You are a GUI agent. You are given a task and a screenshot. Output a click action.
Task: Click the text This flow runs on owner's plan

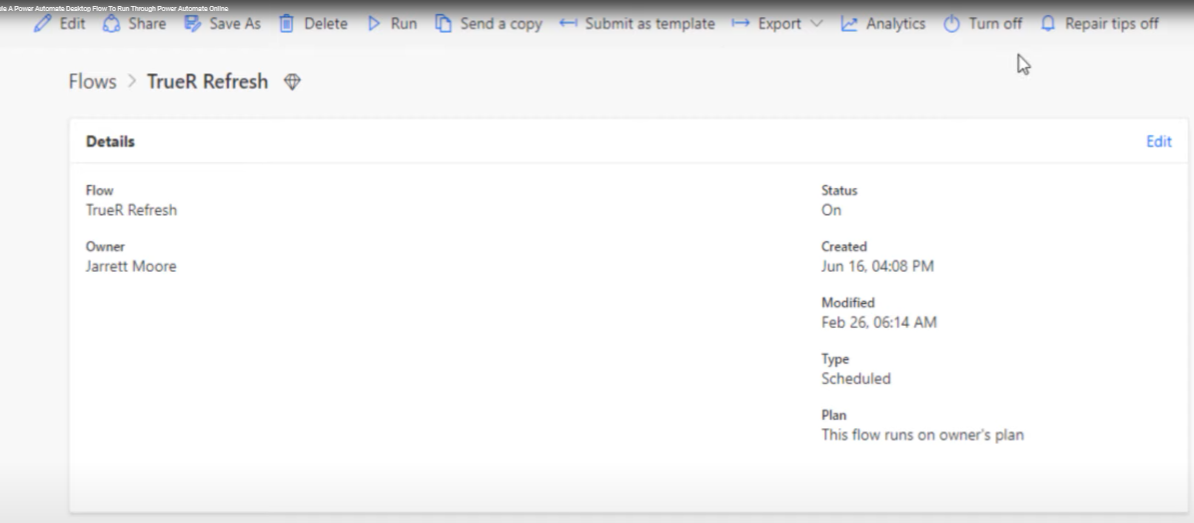(x=923, y=435)
